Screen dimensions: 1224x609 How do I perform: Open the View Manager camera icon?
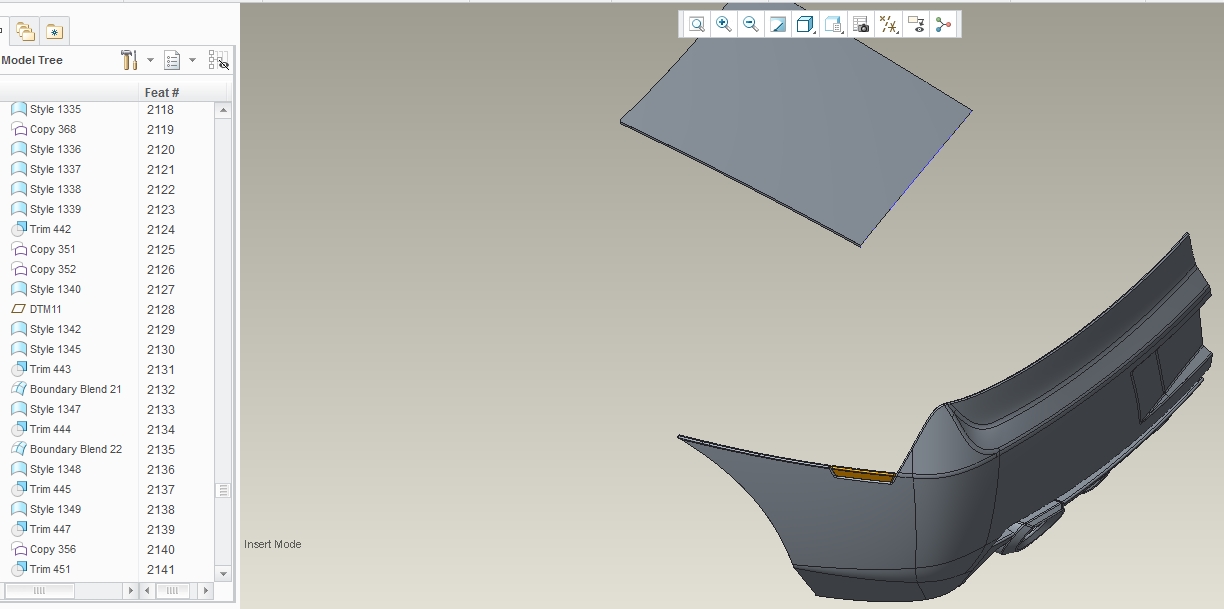[861, 24]
